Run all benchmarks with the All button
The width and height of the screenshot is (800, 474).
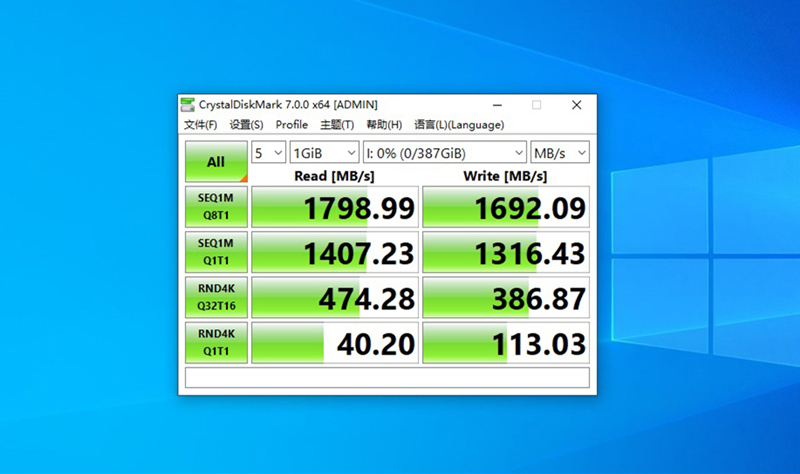[216, 162]
